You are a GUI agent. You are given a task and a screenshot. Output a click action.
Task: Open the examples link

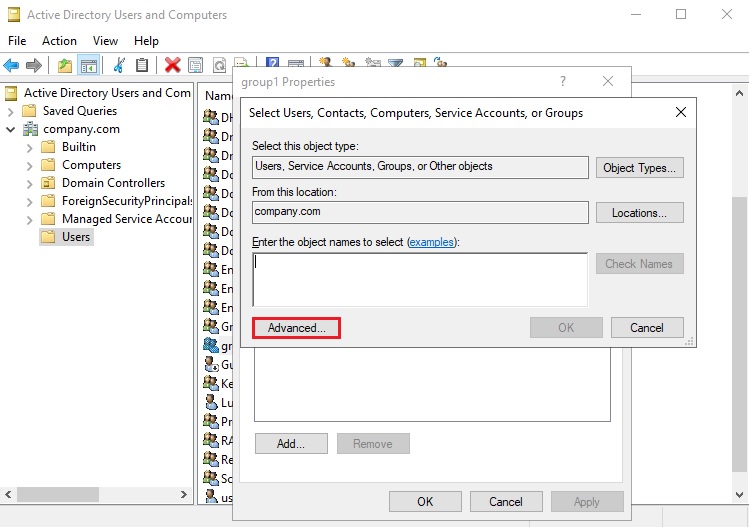pyautogui.click(x=431, y=242)
